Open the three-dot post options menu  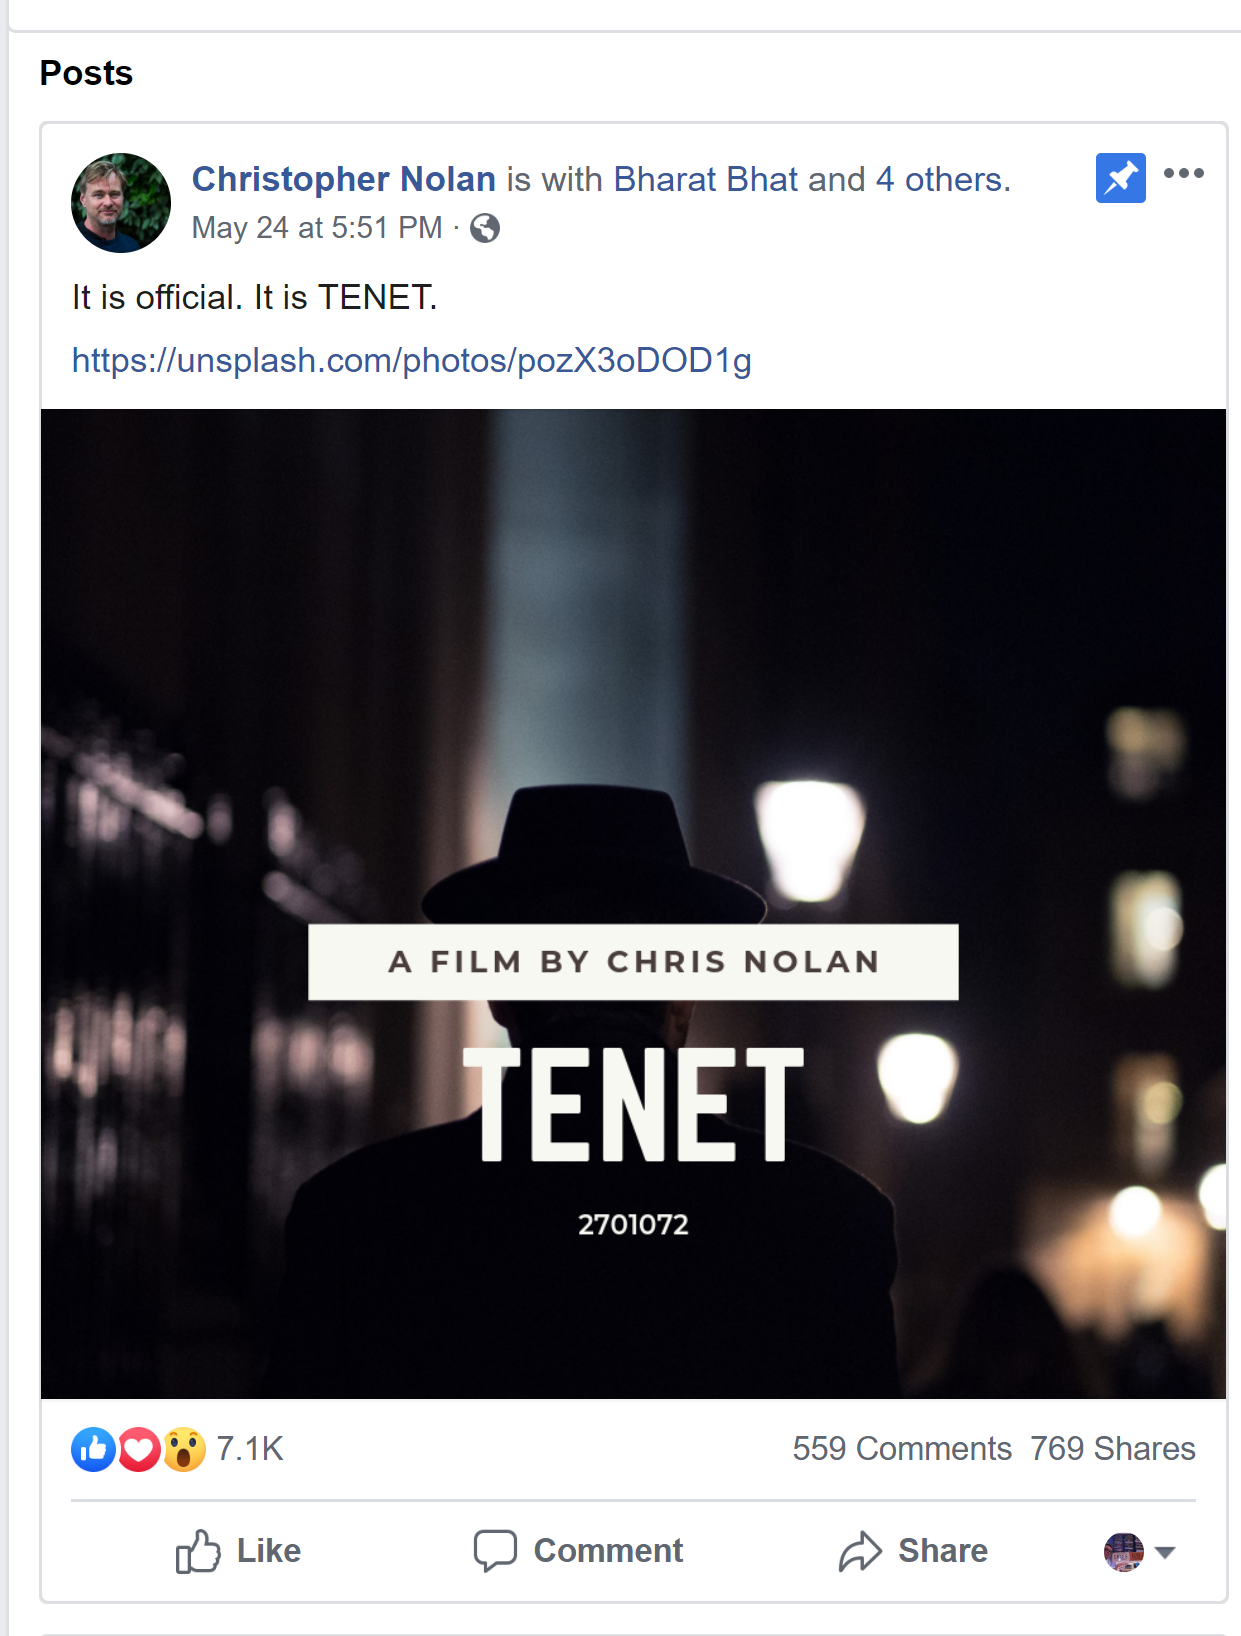(1183, 173)
